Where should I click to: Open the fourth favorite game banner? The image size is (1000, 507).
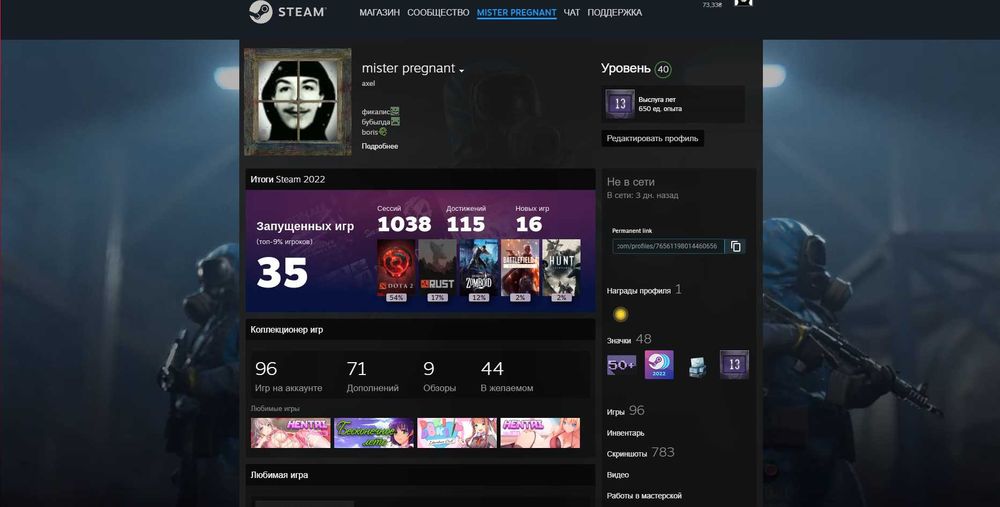tap(540, 433)
